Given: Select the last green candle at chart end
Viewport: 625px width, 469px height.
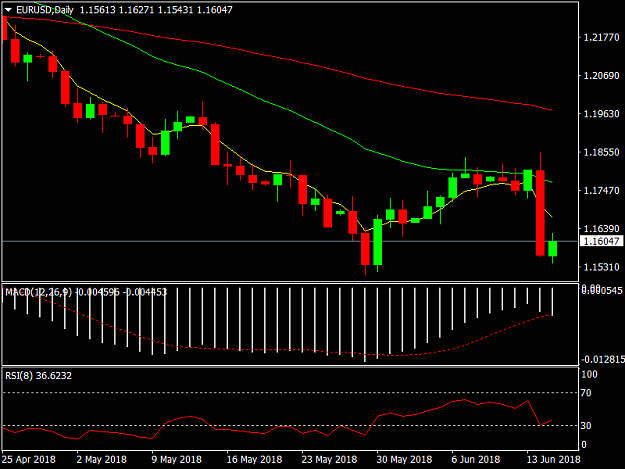Looking at the screenshot, I should tap(553, 248).
